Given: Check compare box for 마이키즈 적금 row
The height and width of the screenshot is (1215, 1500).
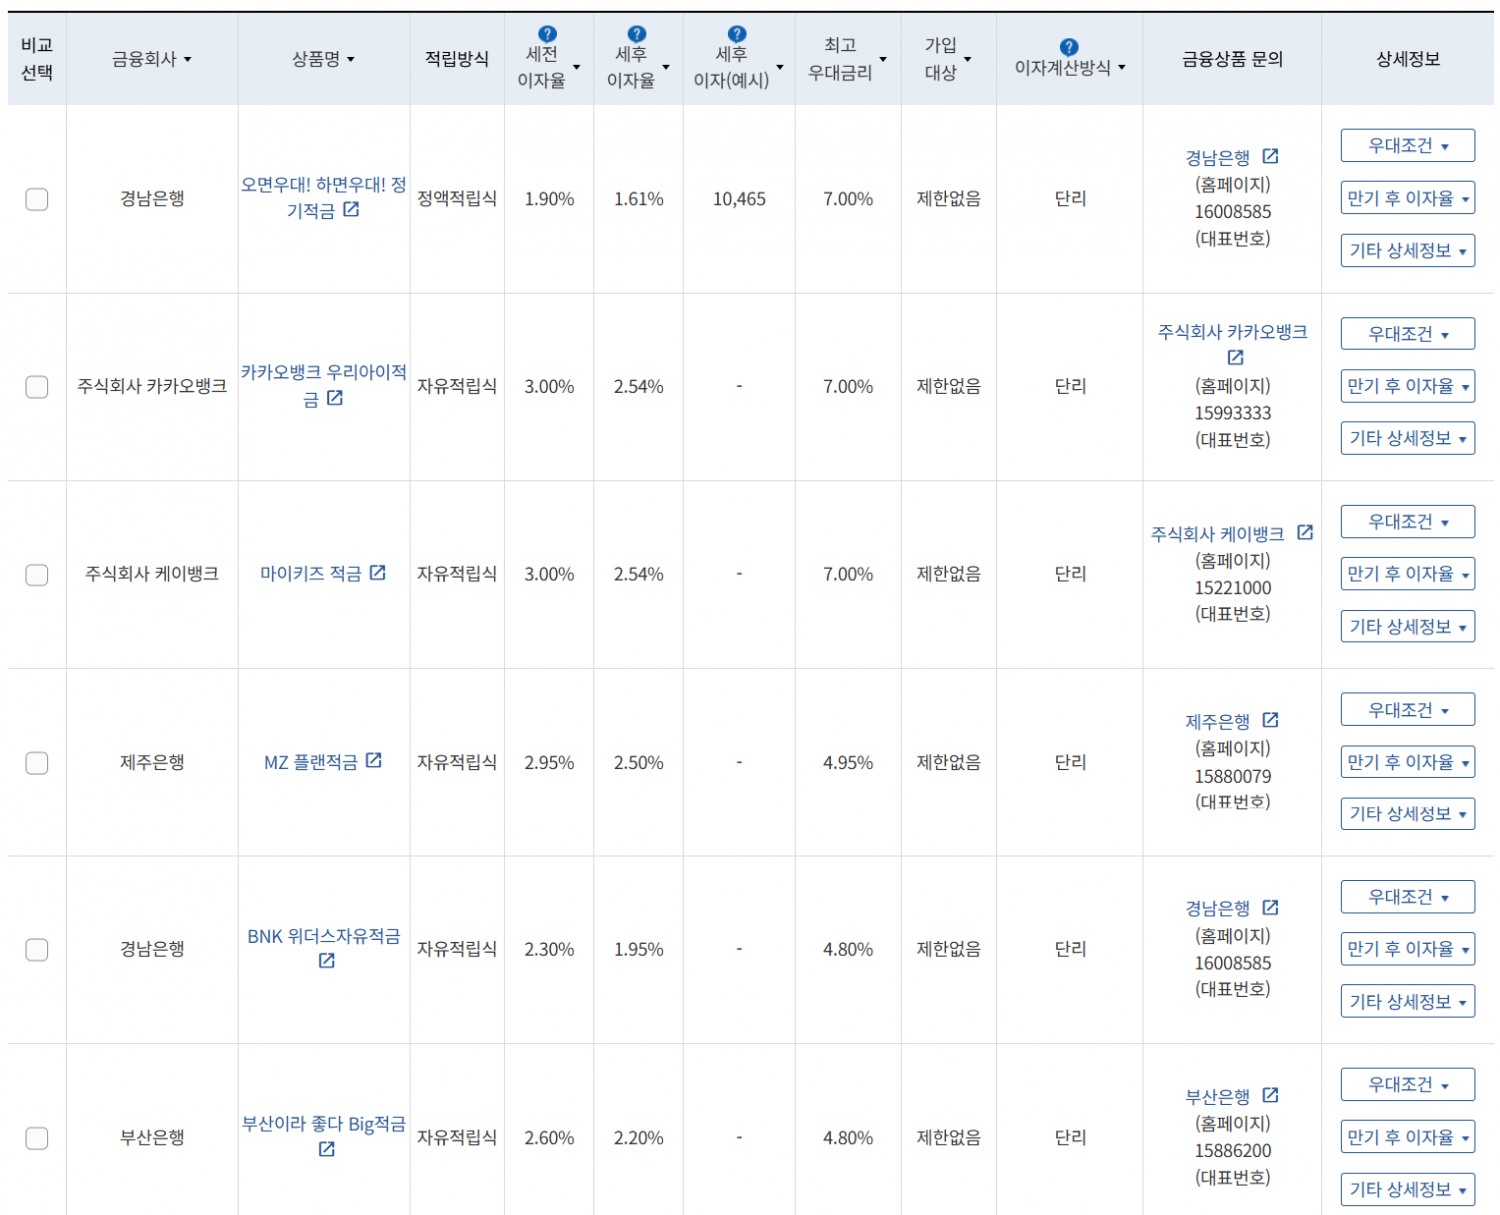Looking at the screenshot, I should (37, 575).
